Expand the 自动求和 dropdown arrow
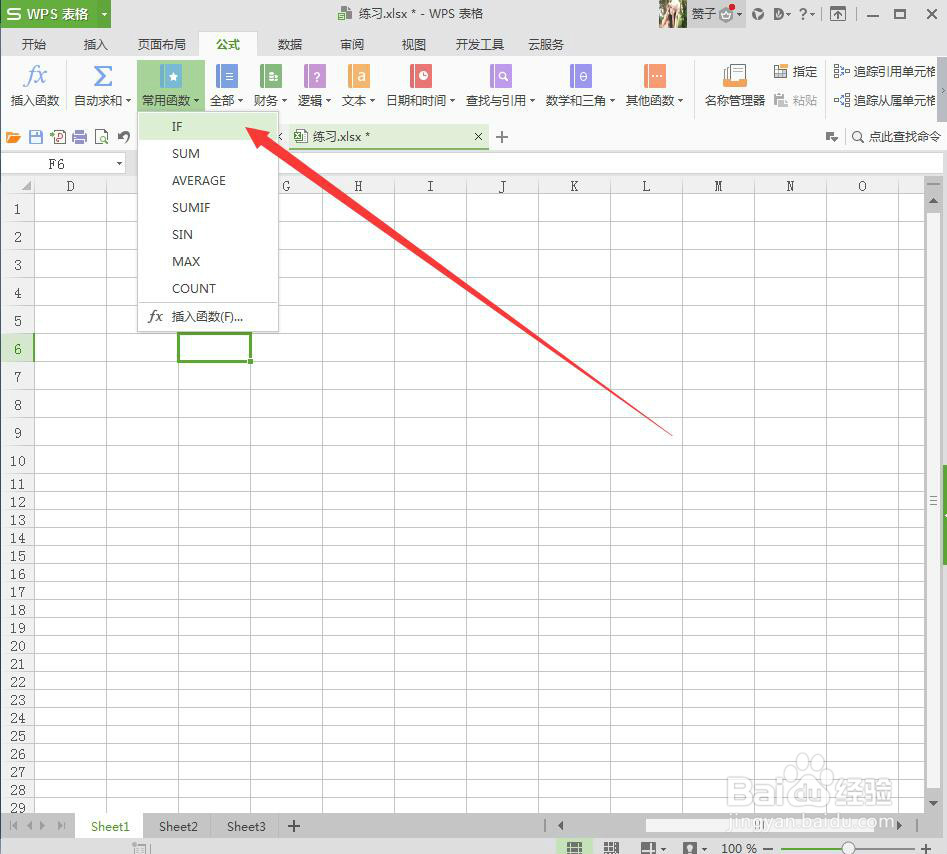The image size is (947, 854). [129, 101]
